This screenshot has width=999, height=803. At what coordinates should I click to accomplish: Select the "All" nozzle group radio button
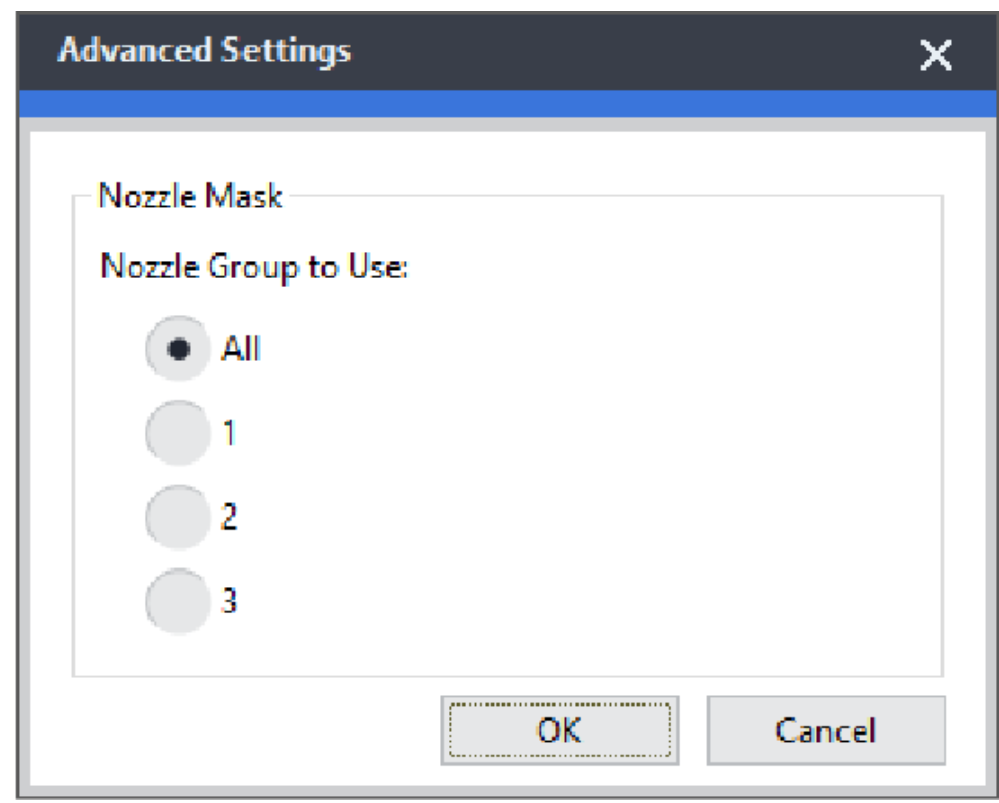click(x=176, y=350)
